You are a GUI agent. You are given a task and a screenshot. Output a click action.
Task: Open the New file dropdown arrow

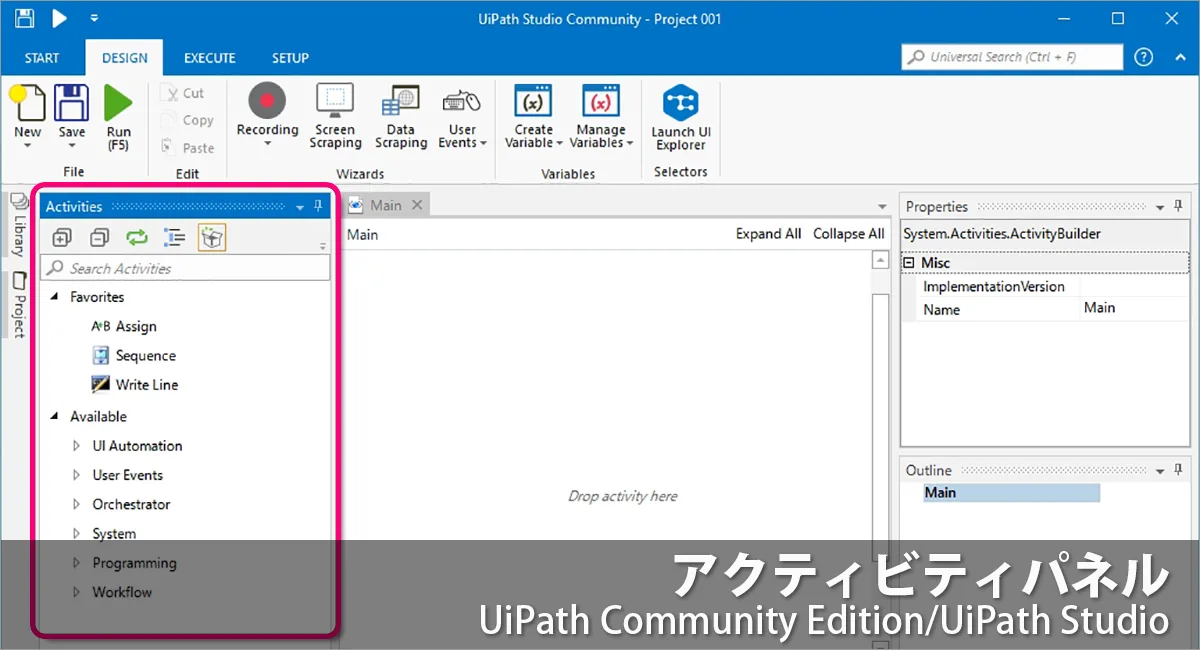(27, 146)
